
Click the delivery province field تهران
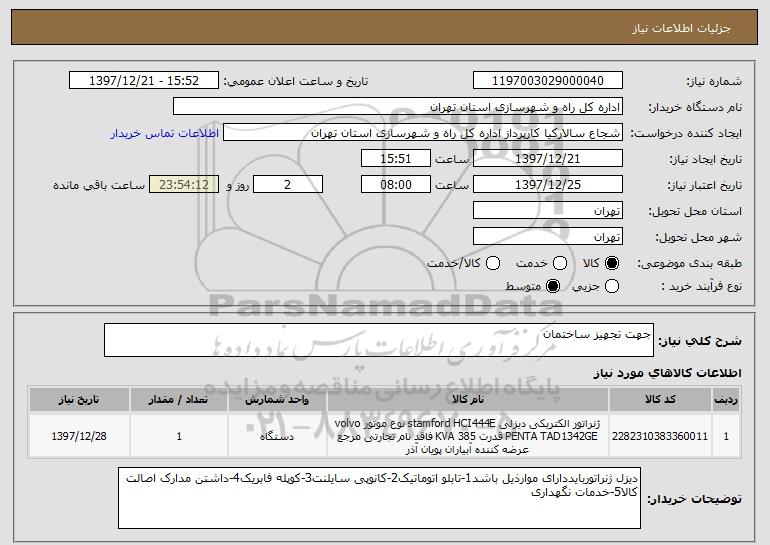(548, 211)
